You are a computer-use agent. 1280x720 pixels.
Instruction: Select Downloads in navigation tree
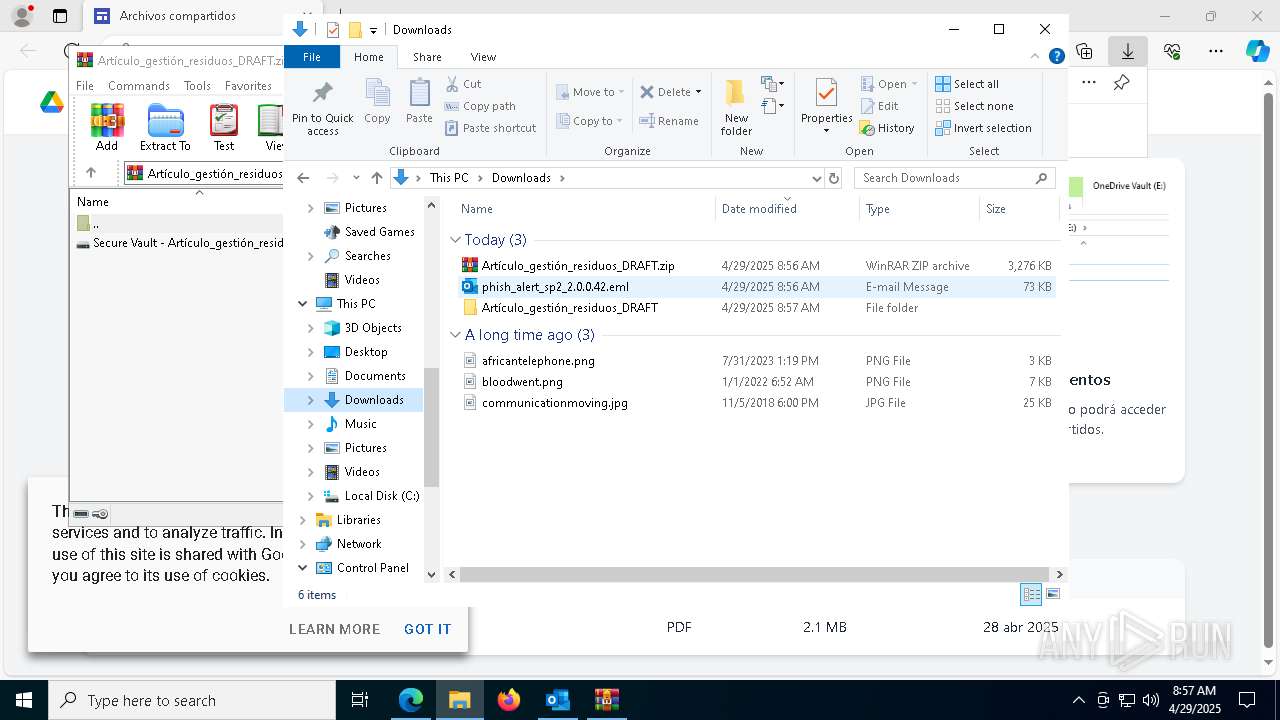click(x=374, y=400)
